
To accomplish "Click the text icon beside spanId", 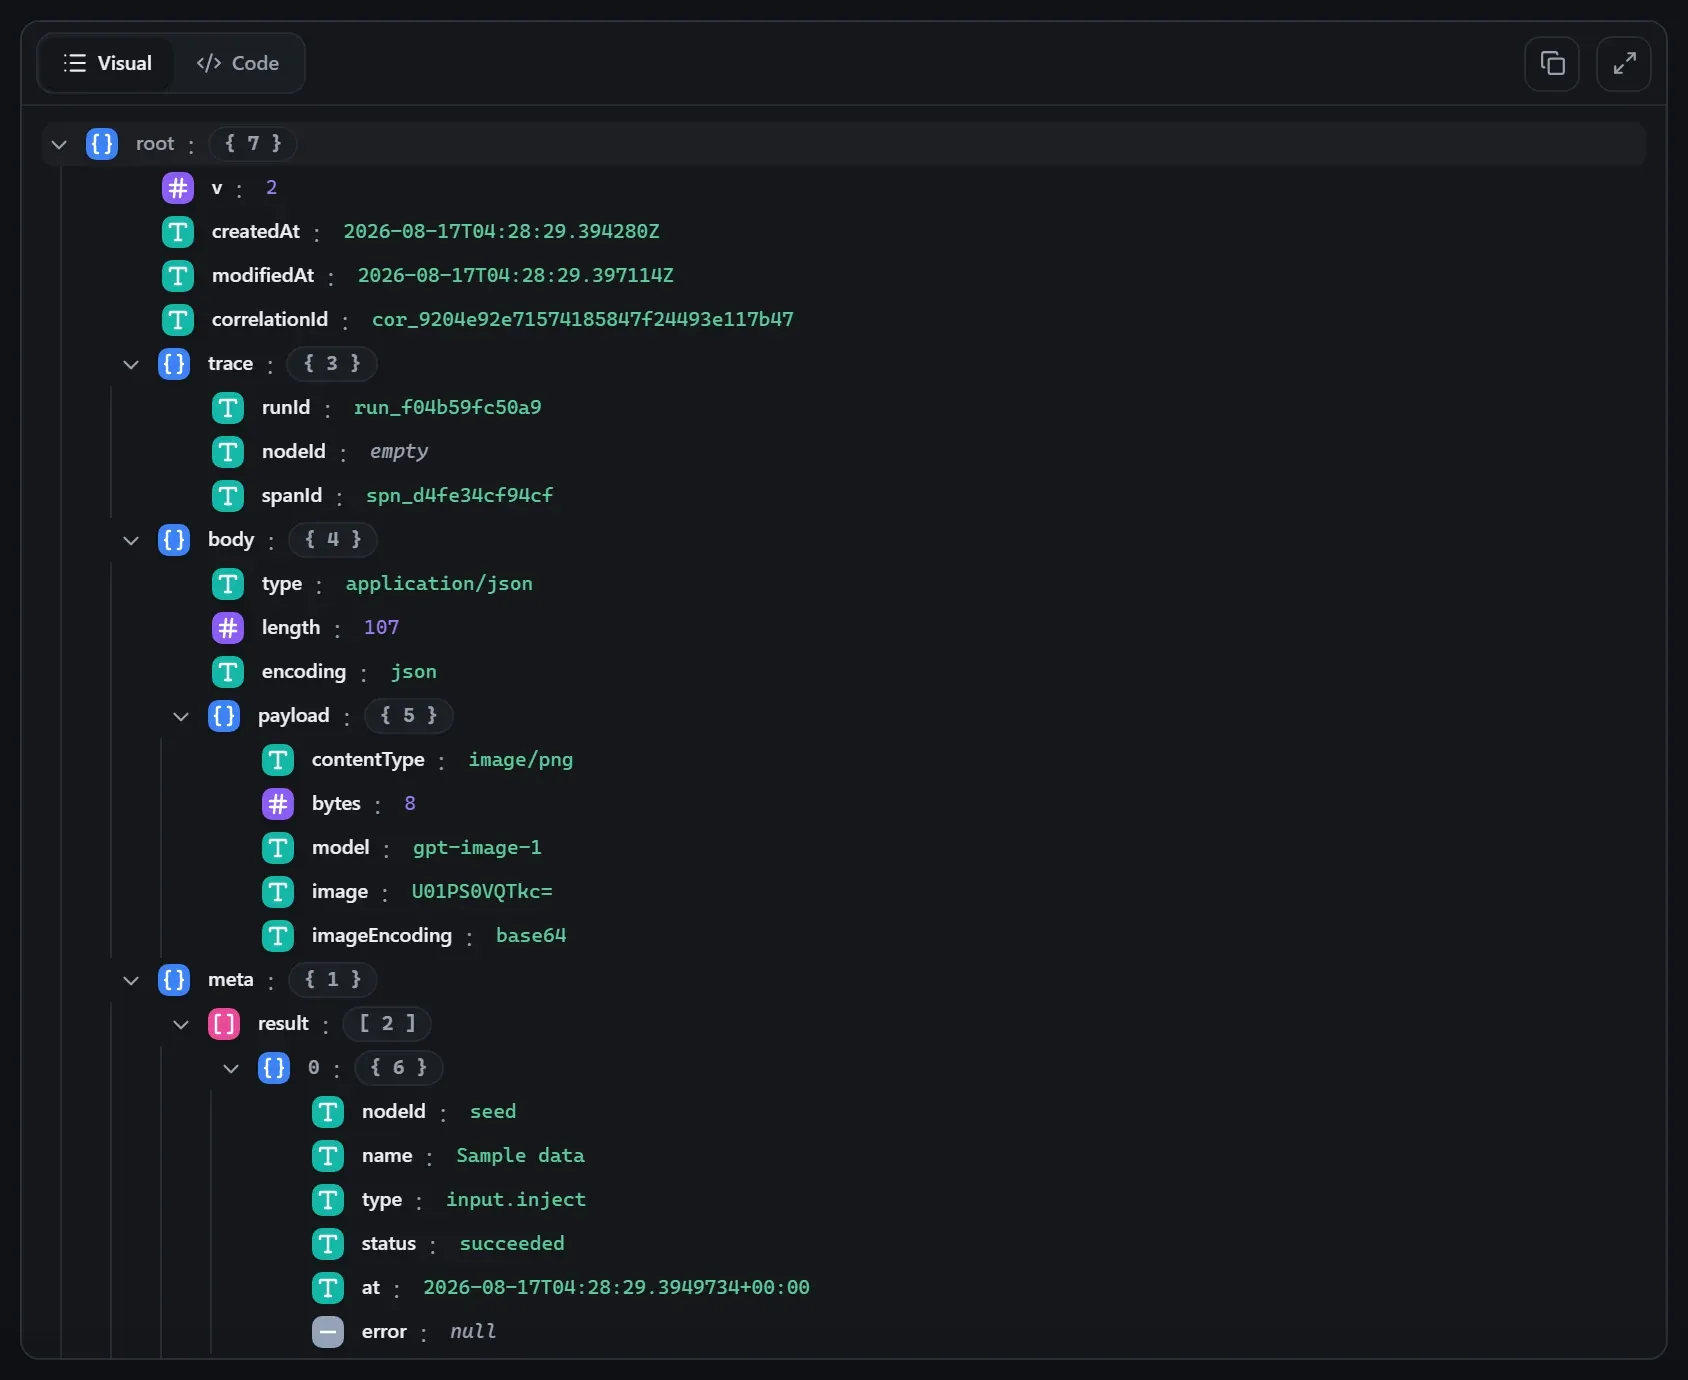I will (x=228, y=496).
